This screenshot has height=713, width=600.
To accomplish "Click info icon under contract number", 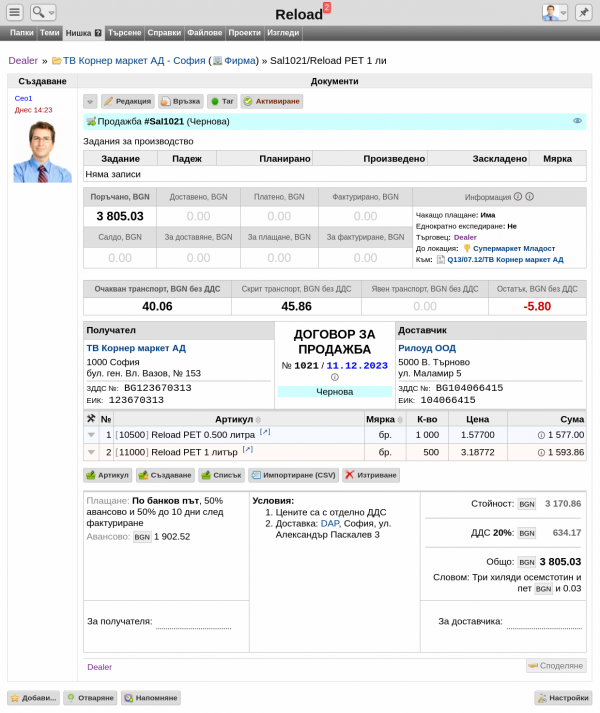I will tap(335, 377).
